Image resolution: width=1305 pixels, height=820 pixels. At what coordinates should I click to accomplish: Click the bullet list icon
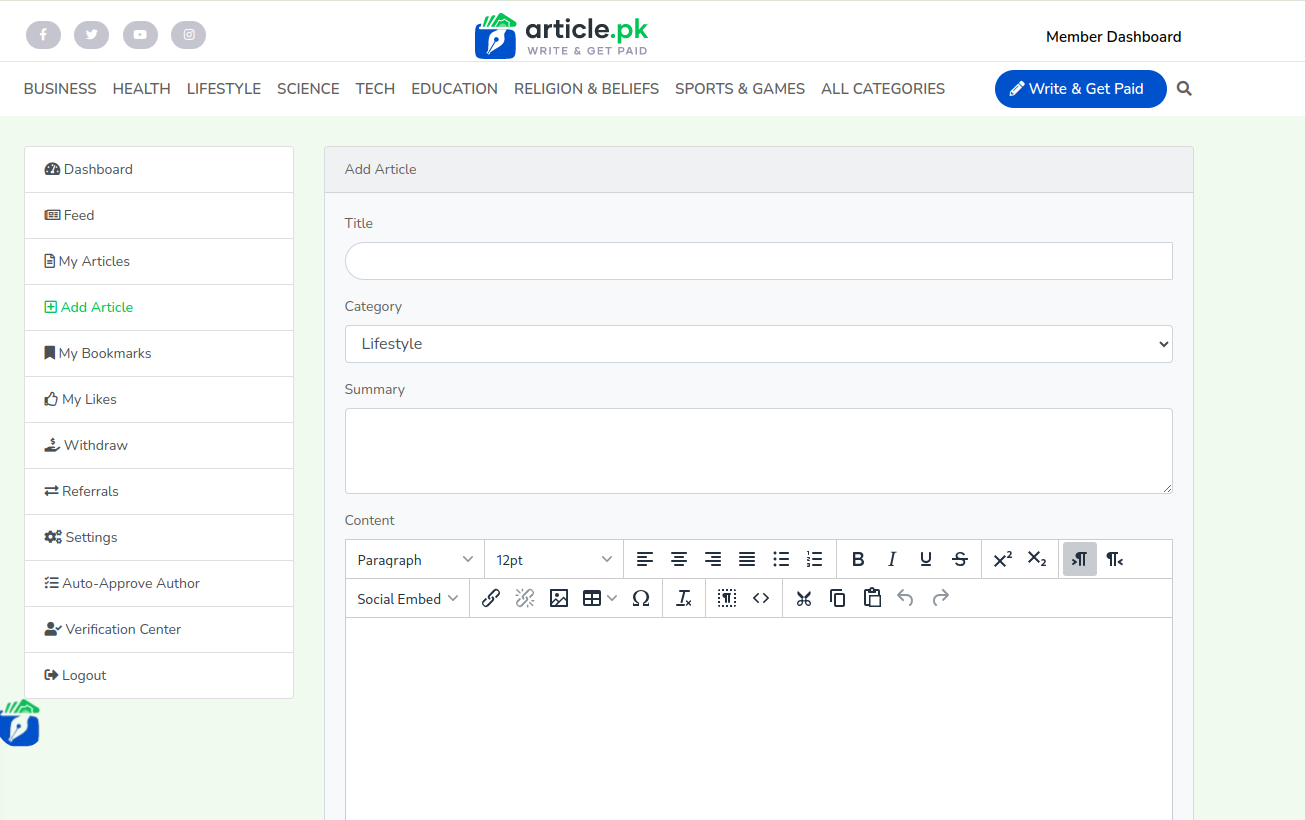click(781, 560)
